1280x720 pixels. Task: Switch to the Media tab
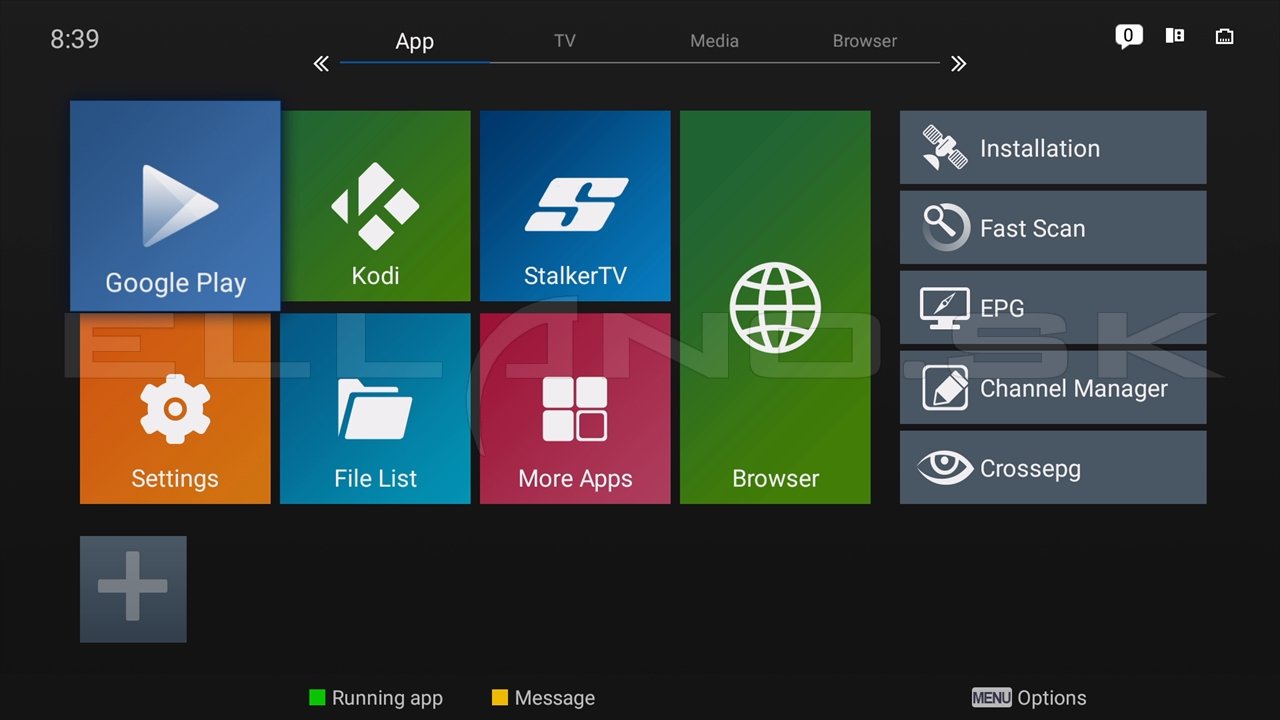[x=714, y=41]
